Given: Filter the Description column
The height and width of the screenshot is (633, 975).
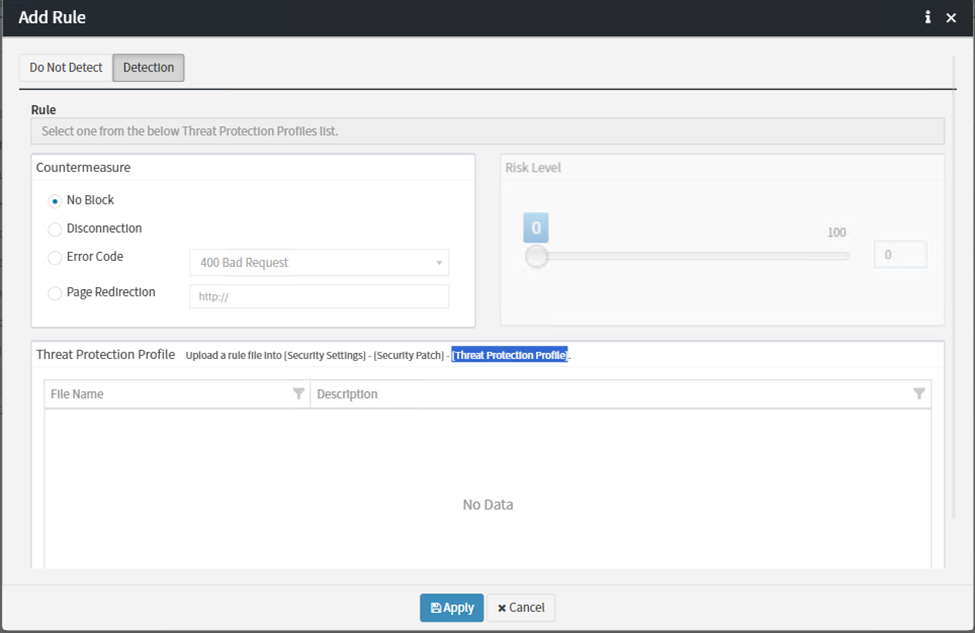Looking at the screenshot, I should click(918, 394).
